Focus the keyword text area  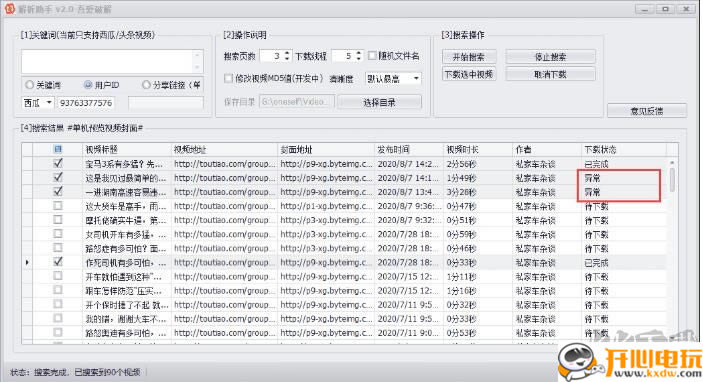tap(108, 61)
